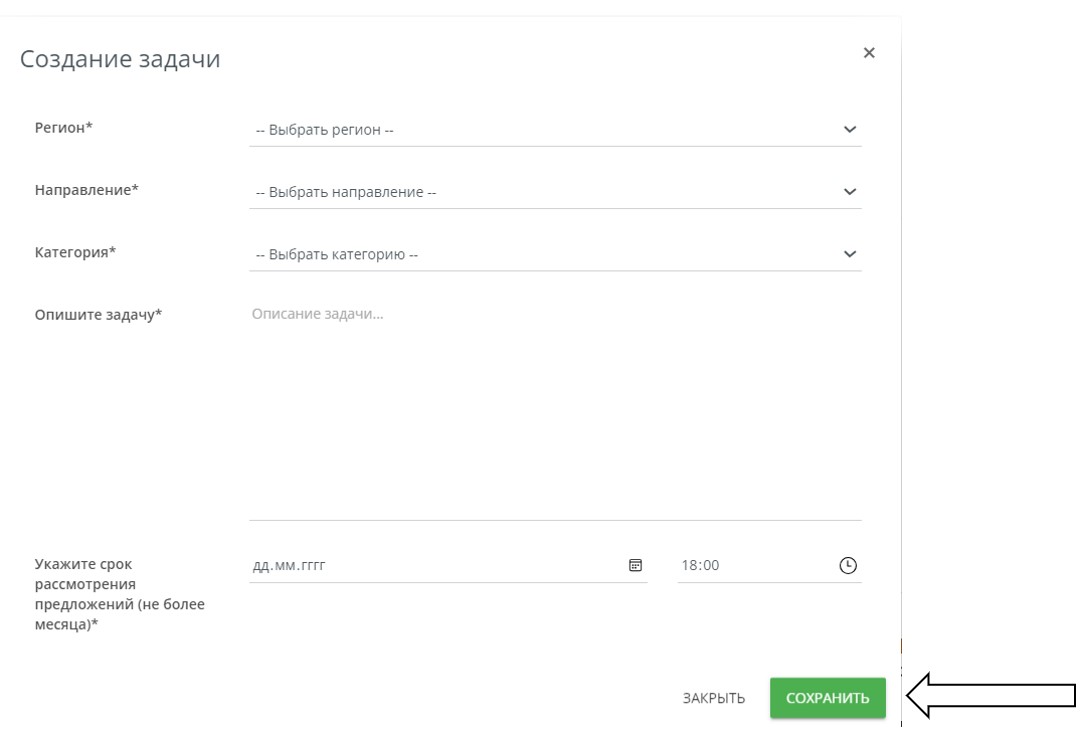Screen dimensions: 1089x745
Task: Select the "Выбрать регион" placeholder text
Action: (x=325, y=130)
